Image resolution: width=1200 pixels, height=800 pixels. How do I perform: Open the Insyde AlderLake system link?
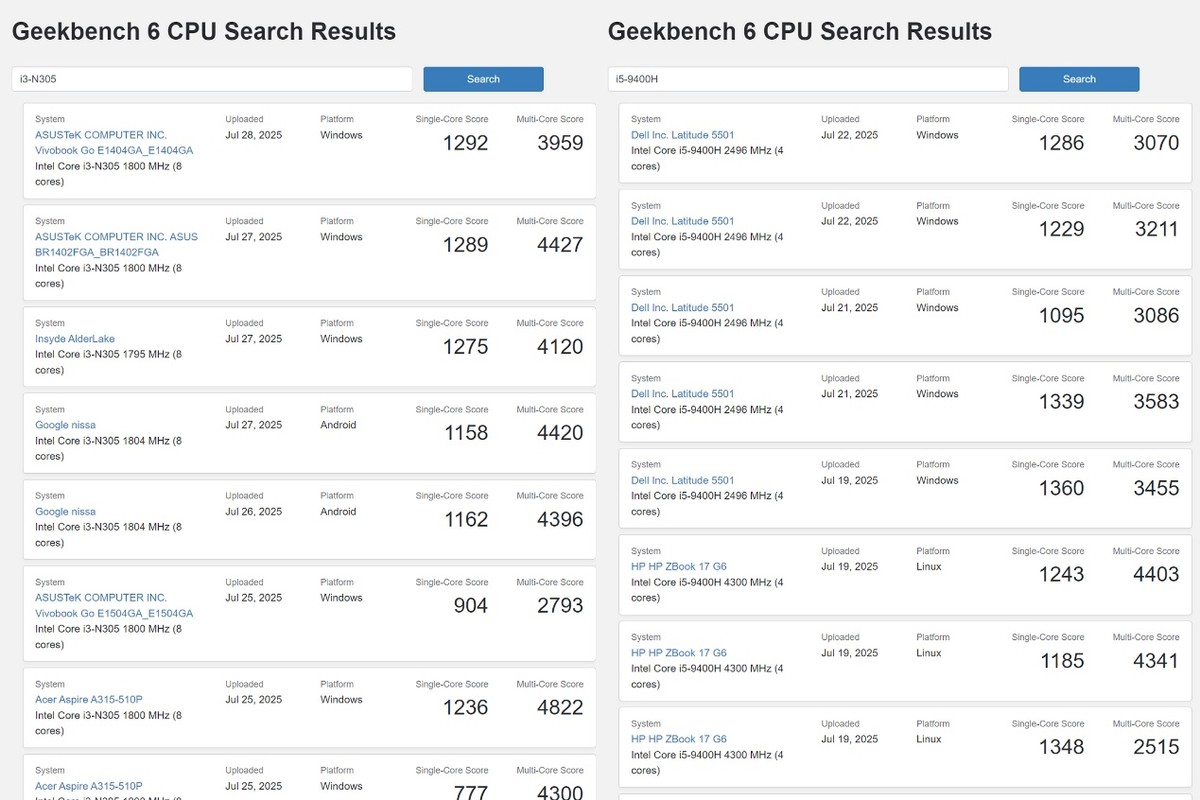(x=75, y=339)
